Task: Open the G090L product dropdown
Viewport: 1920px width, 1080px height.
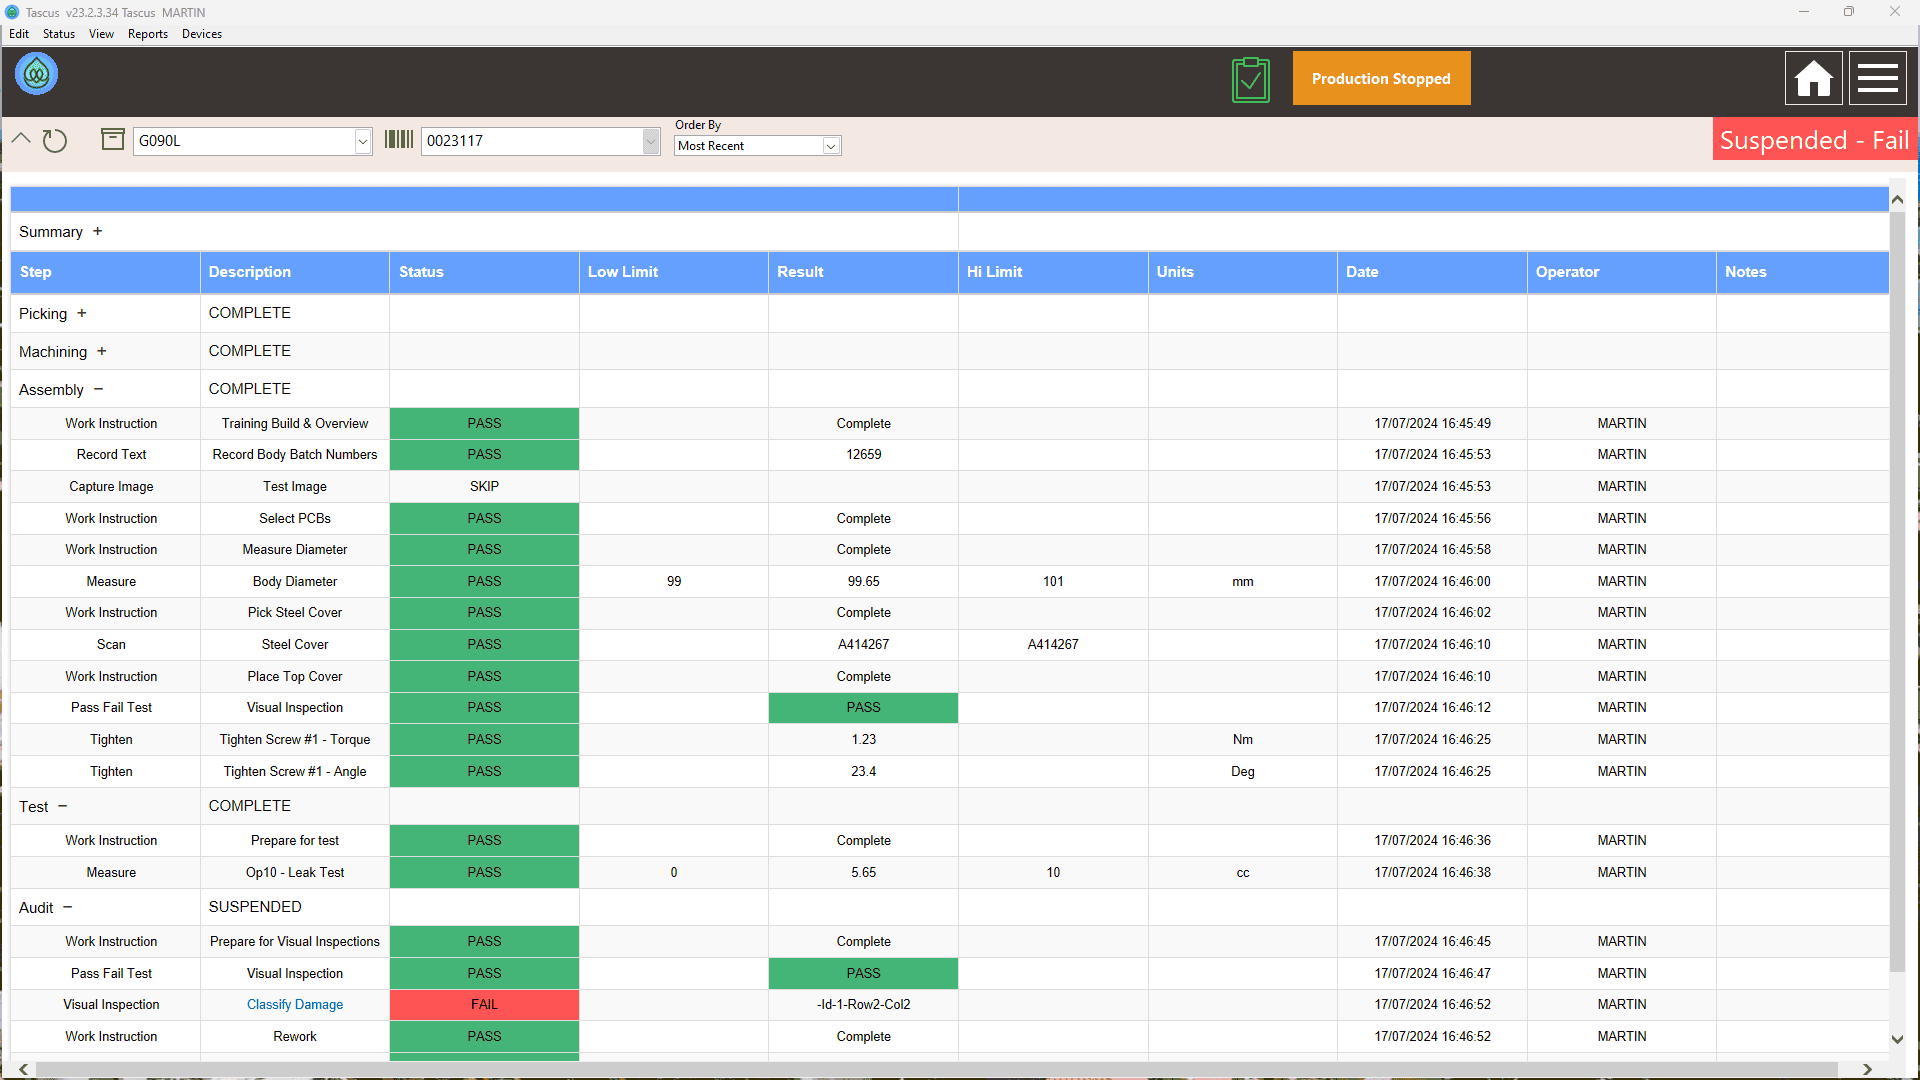Action: (362, 141)
